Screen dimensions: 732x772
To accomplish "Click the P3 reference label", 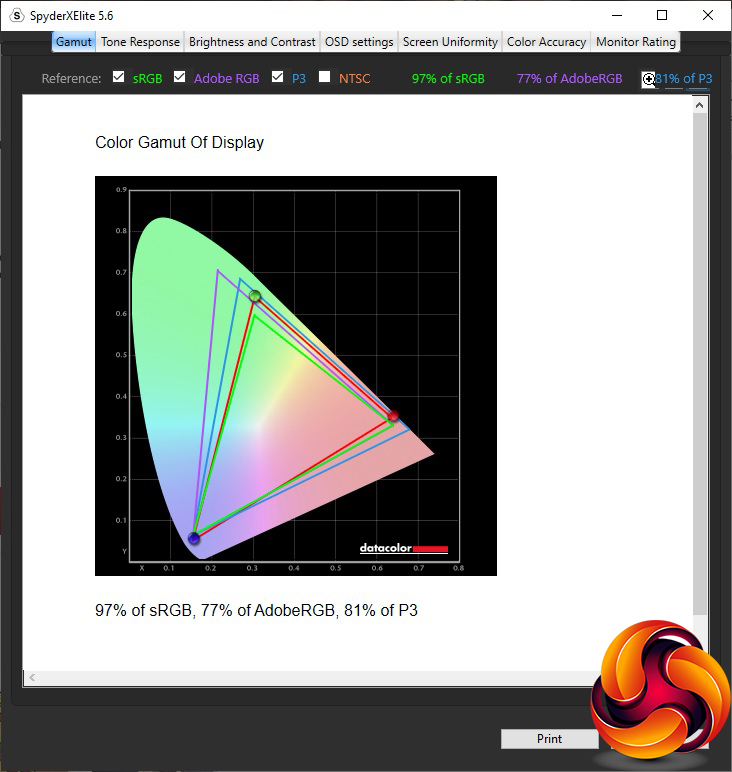I will [x=299, y=79].
